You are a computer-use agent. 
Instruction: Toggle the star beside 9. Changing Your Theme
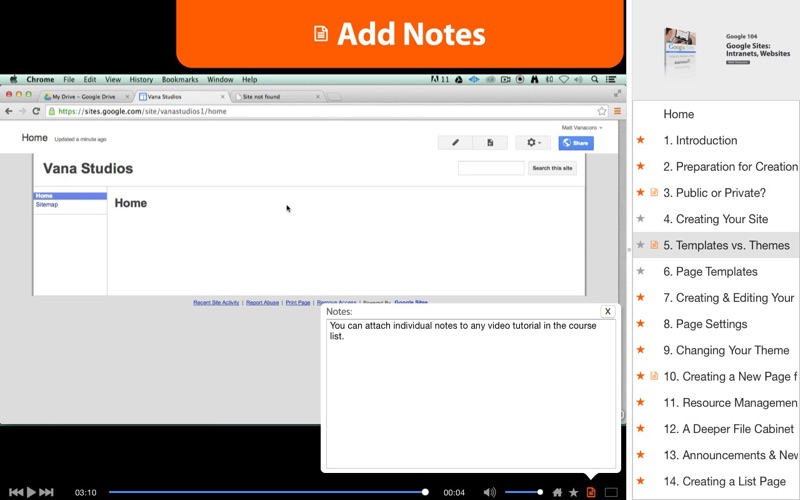(641, 350)
